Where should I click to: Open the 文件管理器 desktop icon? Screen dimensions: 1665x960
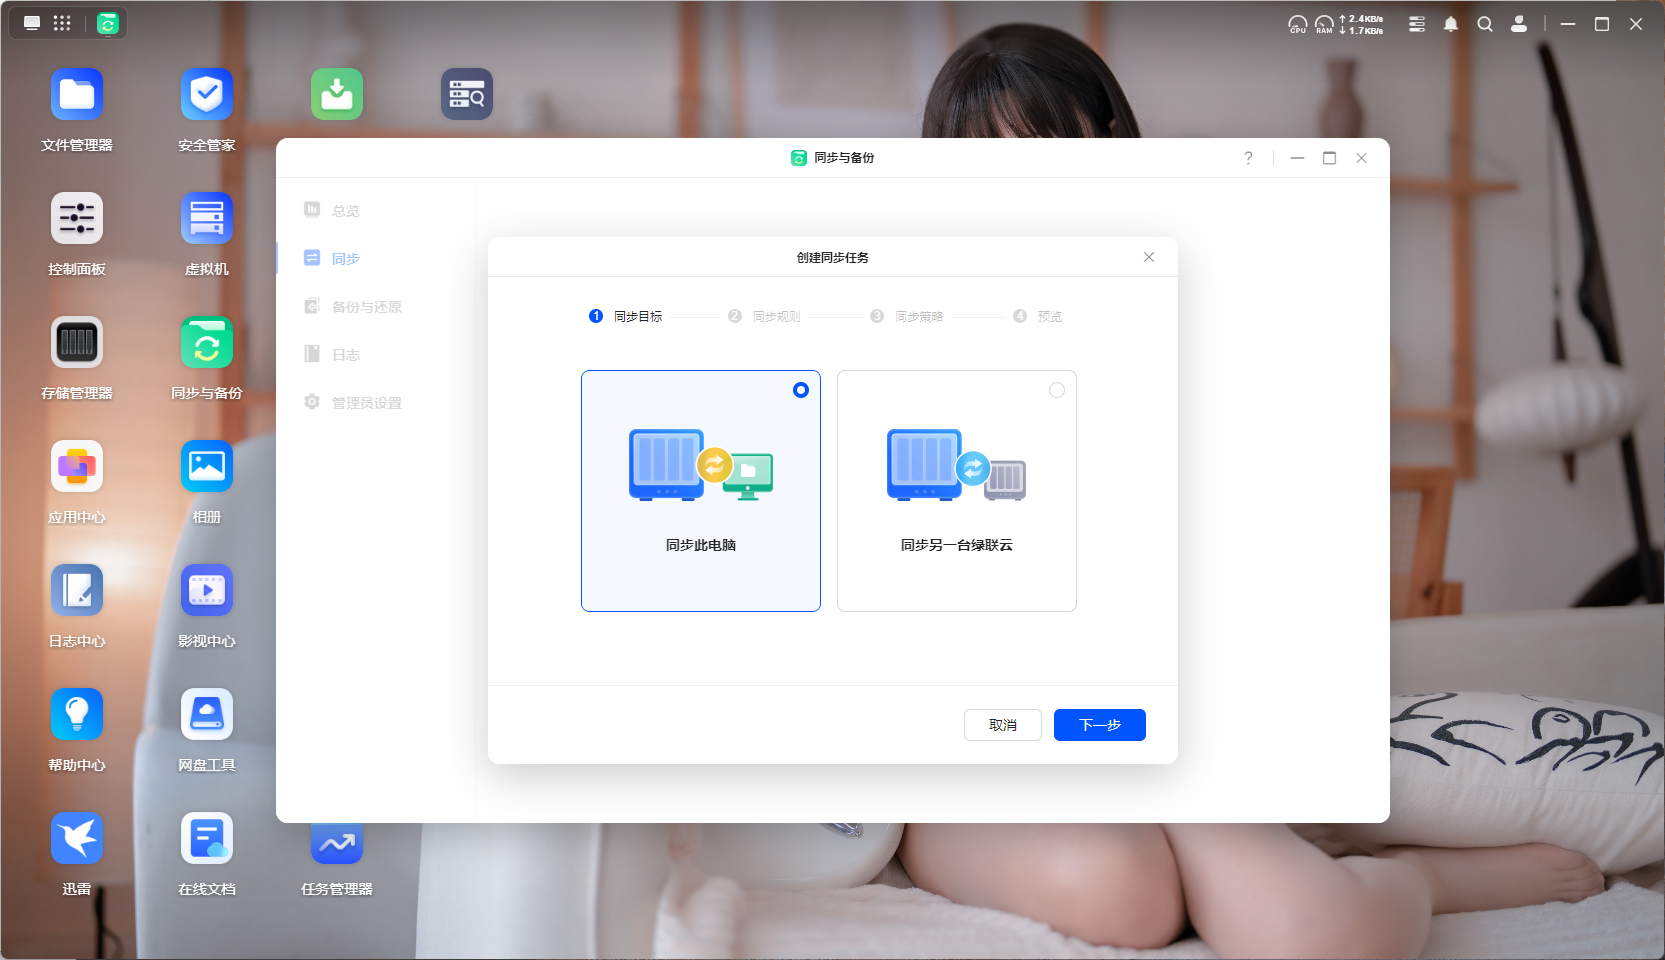click(77, 95)
